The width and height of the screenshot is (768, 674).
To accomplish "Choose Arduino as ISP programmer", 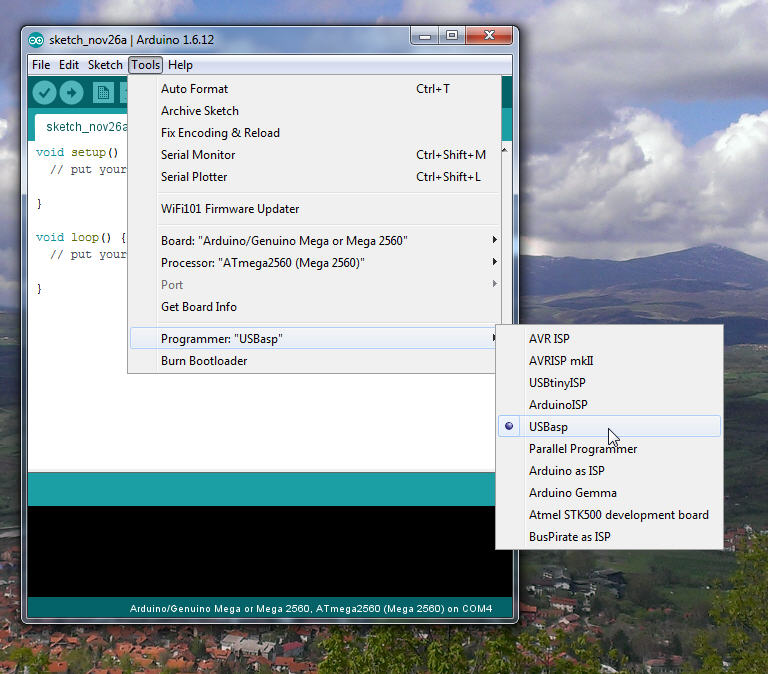I will click(x=566, y=471).
